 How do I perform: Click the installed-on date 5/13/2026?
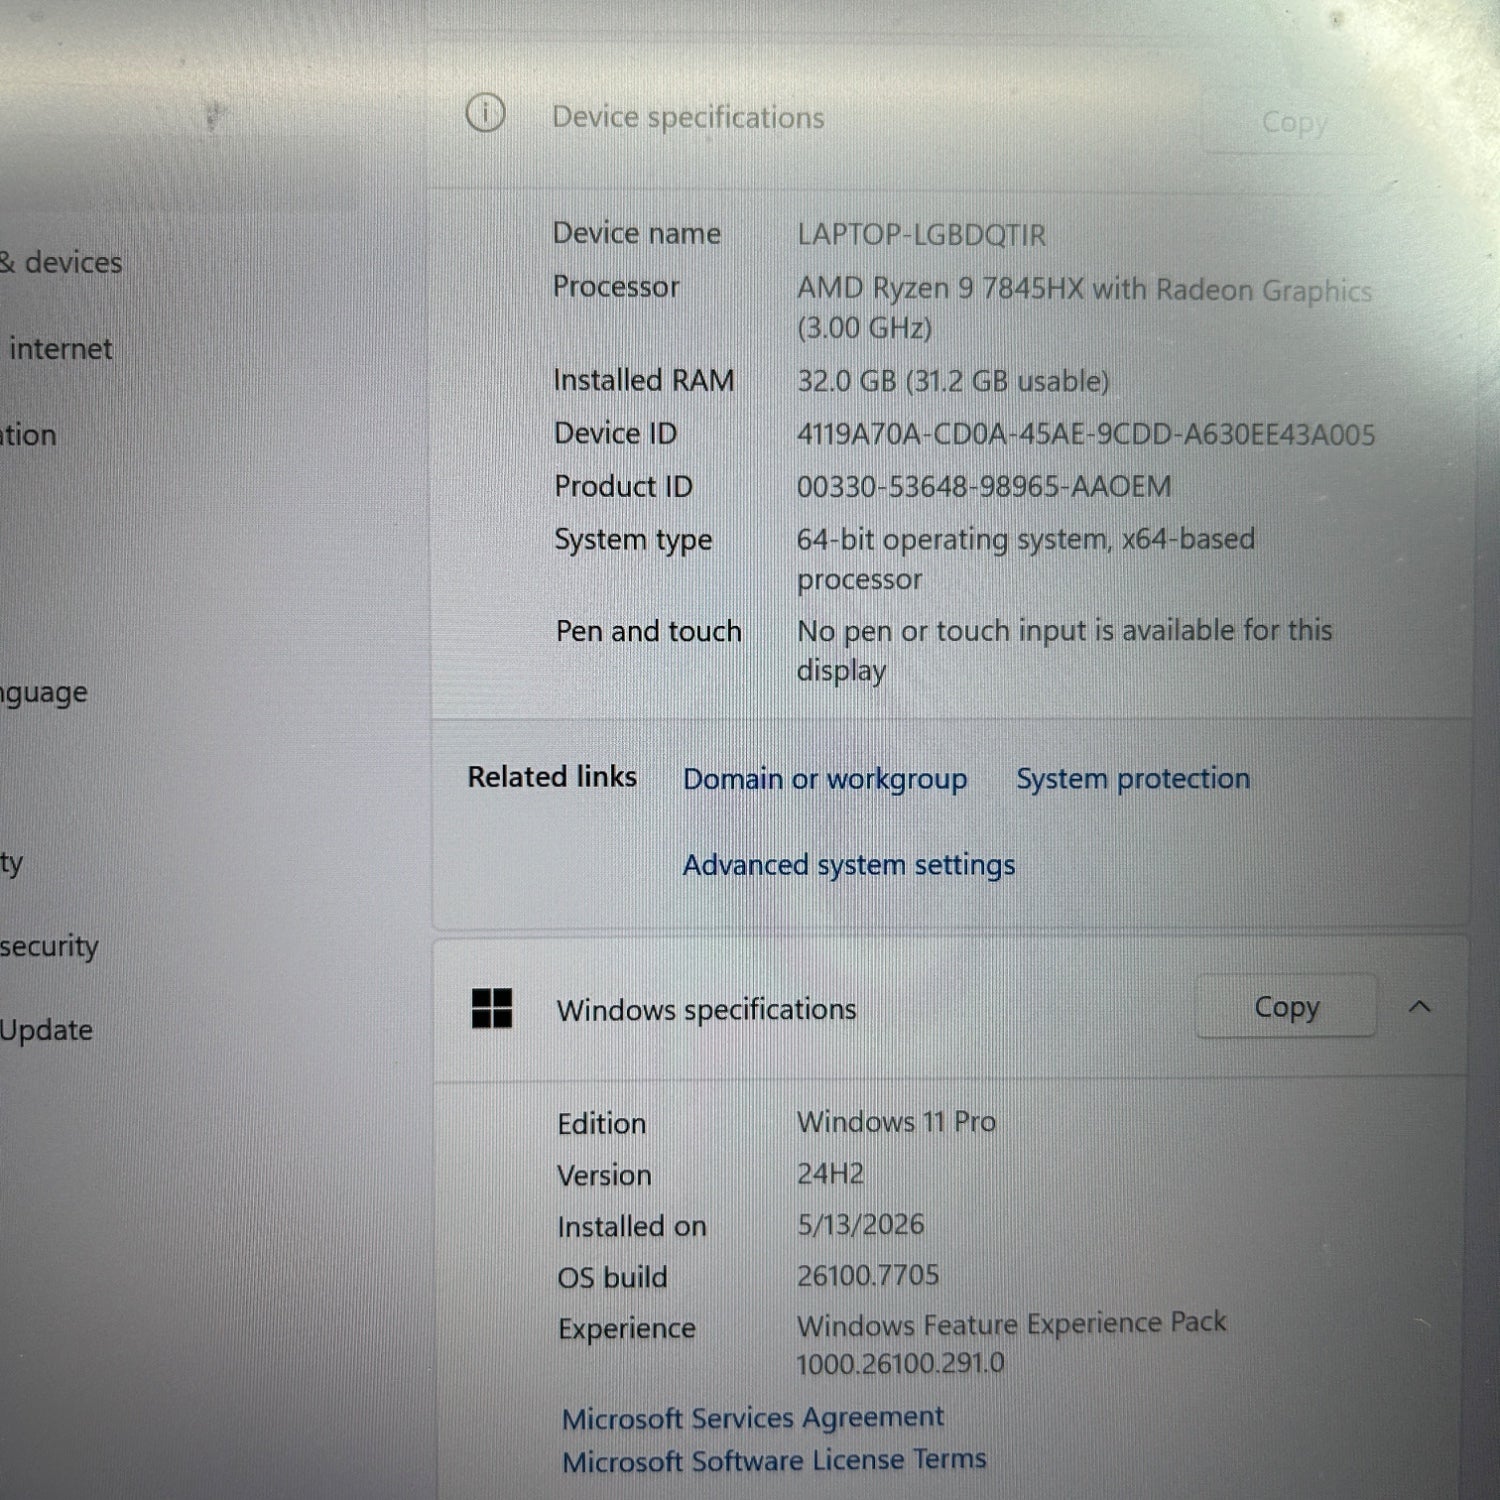coord(860,1224)
